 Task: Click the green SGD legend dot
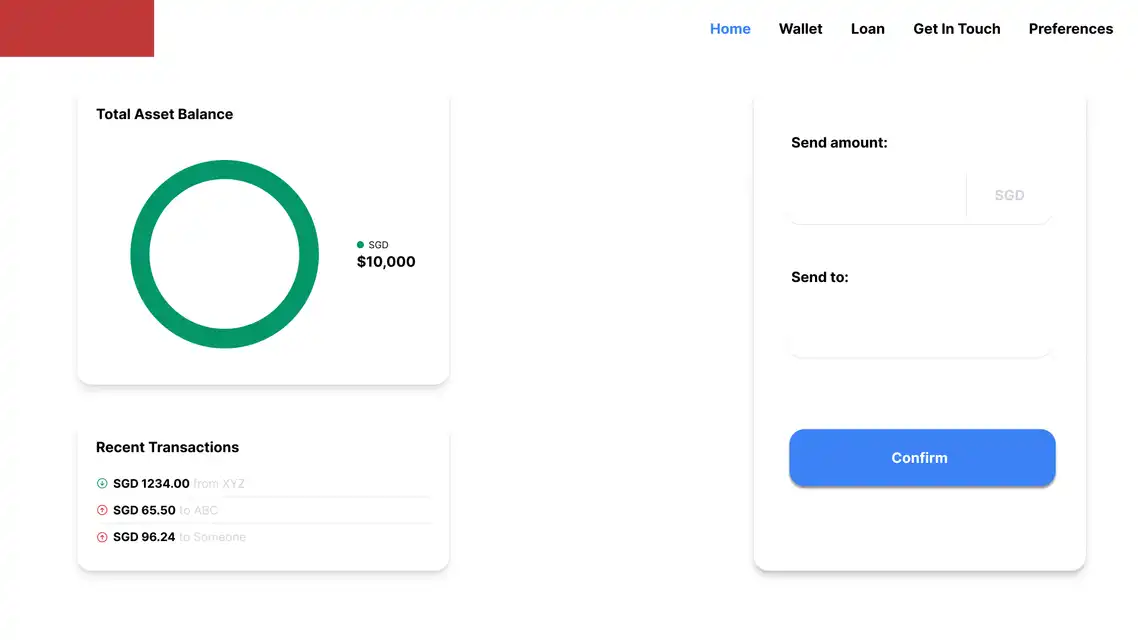pyautogui.click(x=360, y=245)
